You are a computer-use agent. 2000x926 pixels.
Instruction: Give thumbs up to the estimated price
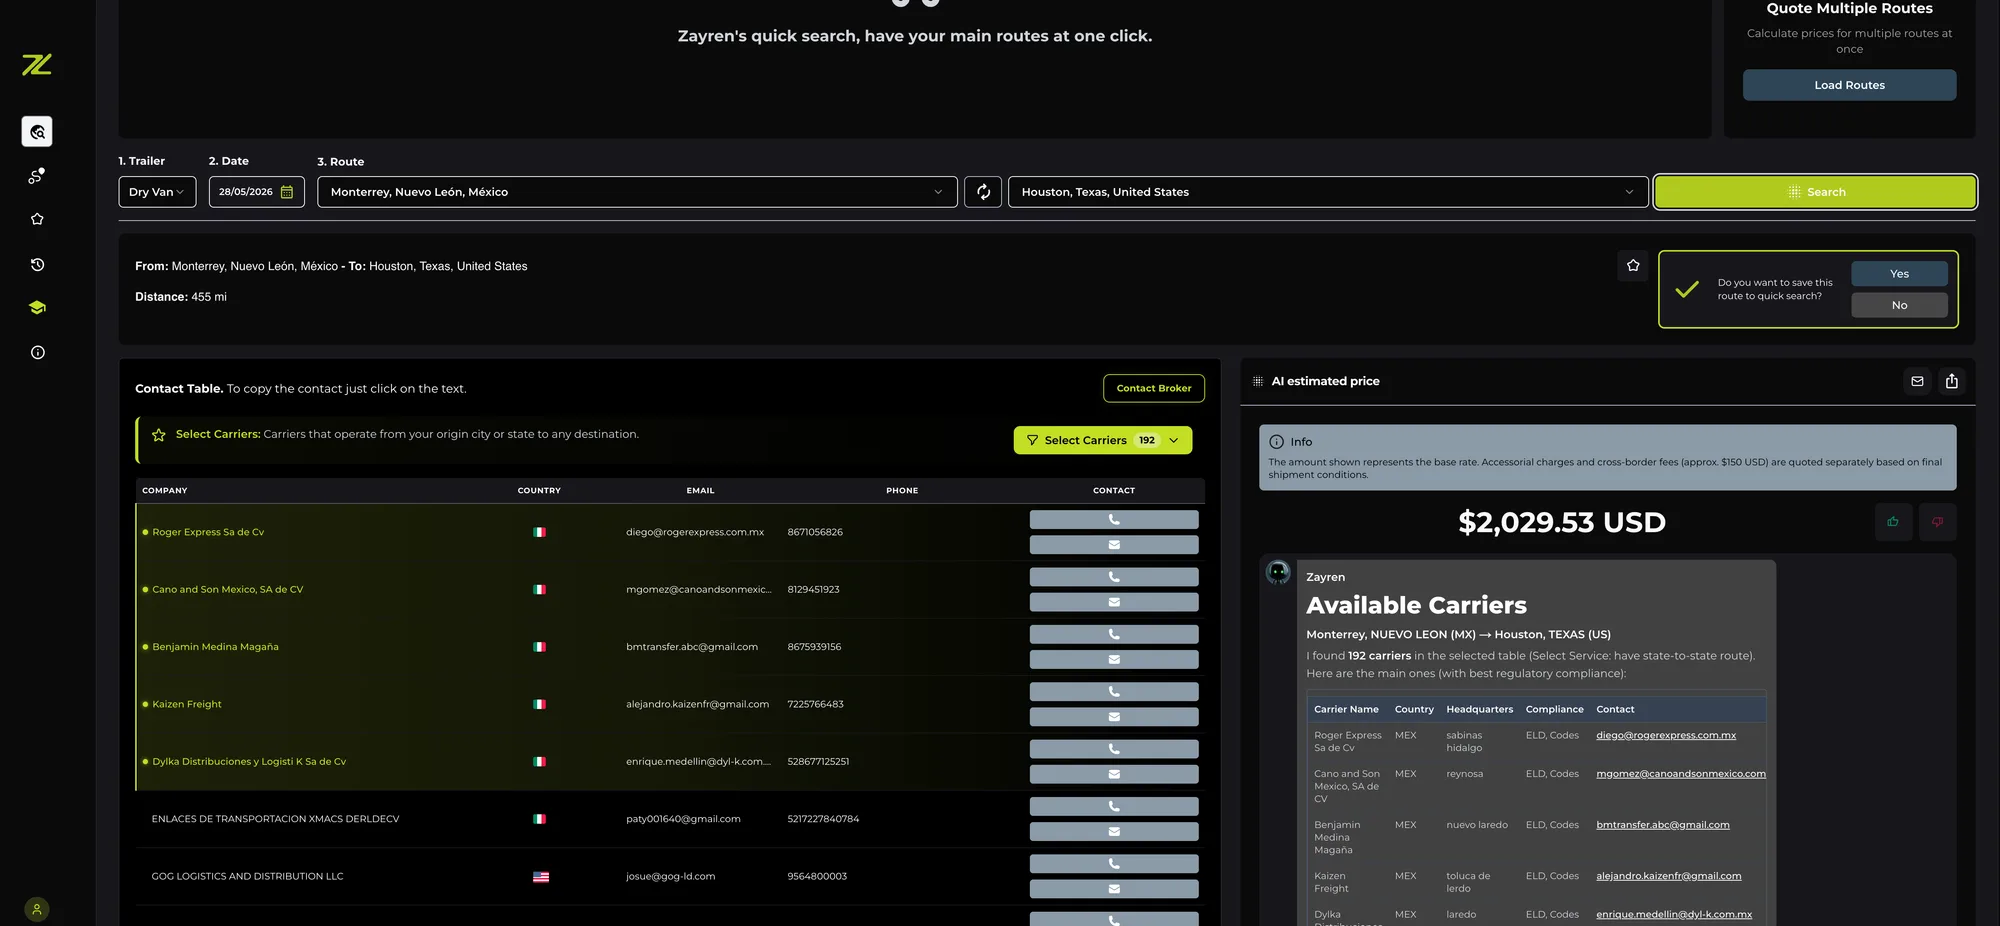coord(1893,522)
